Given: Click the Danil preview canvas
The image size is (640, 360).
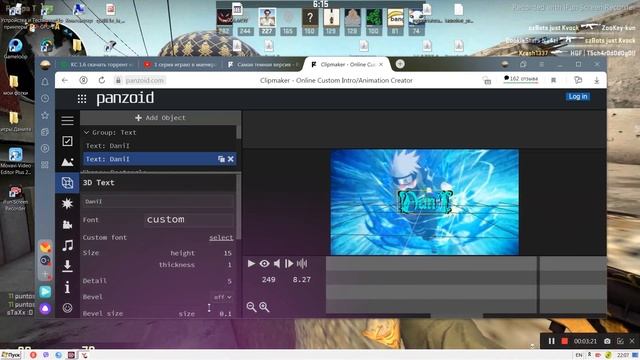Looking at the screenshot, I should [424, 202].
